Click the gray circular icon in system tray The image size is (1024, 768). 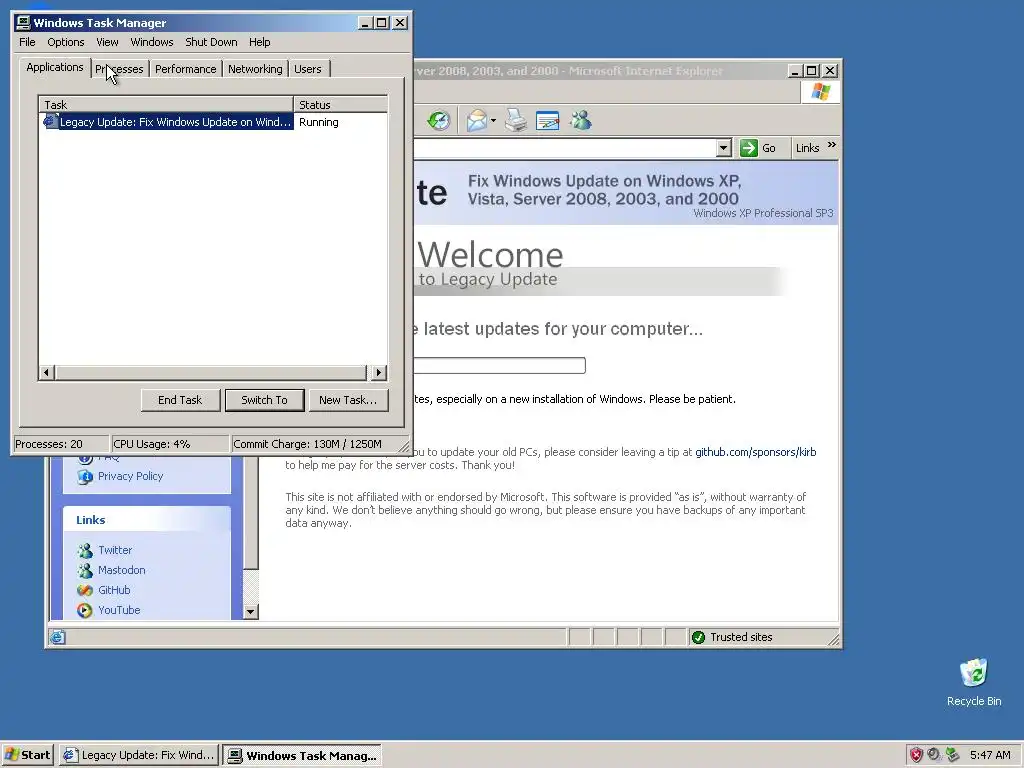934,754
